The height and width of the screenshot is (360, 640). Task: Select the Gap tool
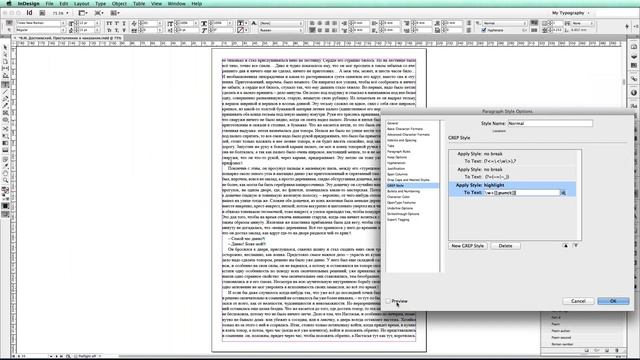click(5, 69)
